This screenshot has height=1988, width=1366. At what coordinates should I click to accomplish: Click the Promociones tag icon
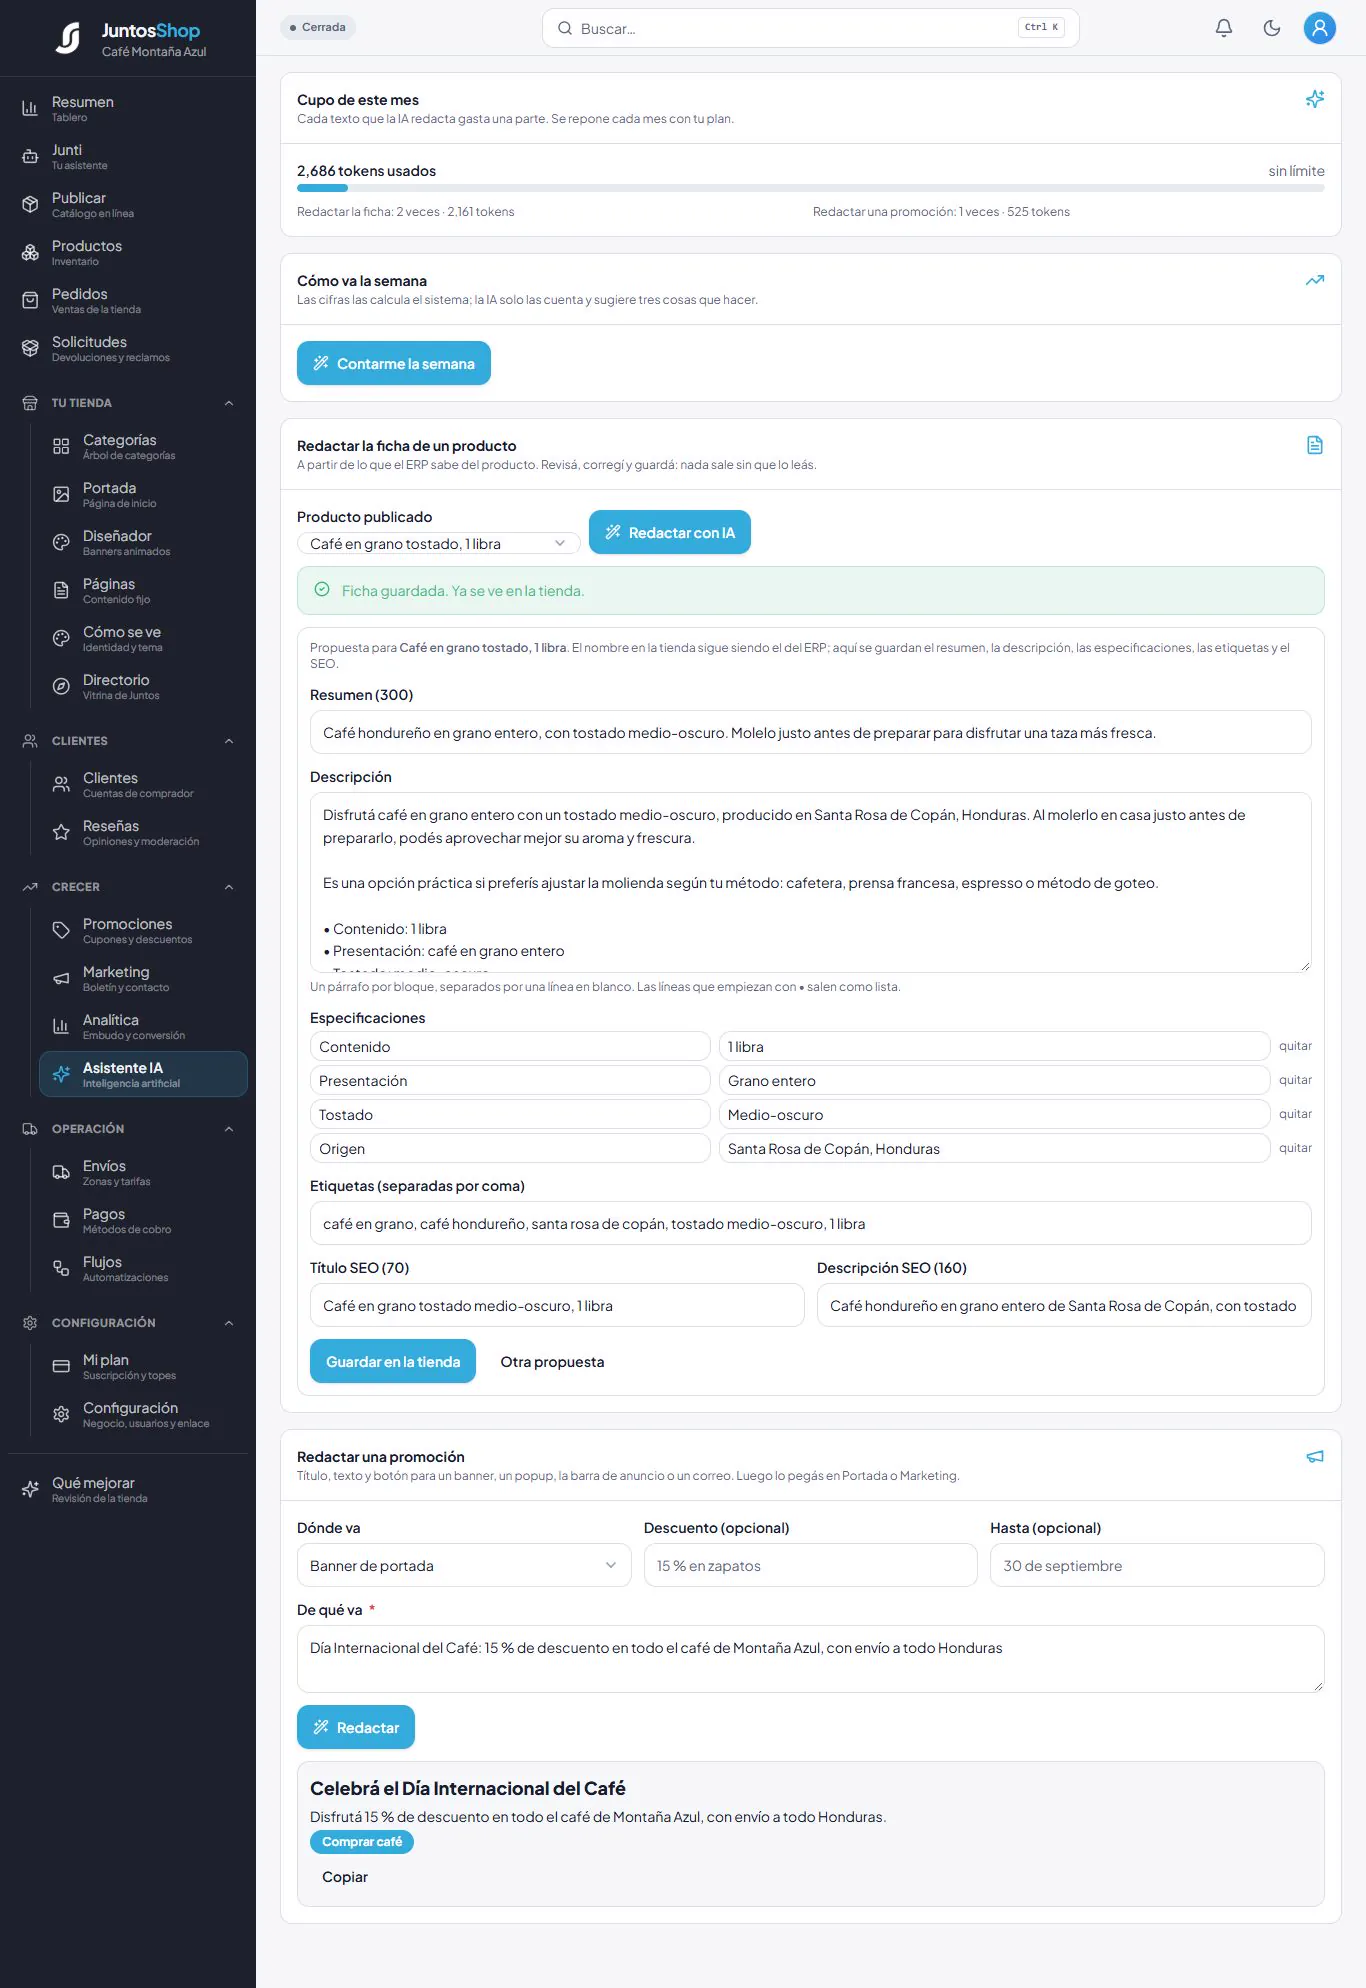pos(61,930)
